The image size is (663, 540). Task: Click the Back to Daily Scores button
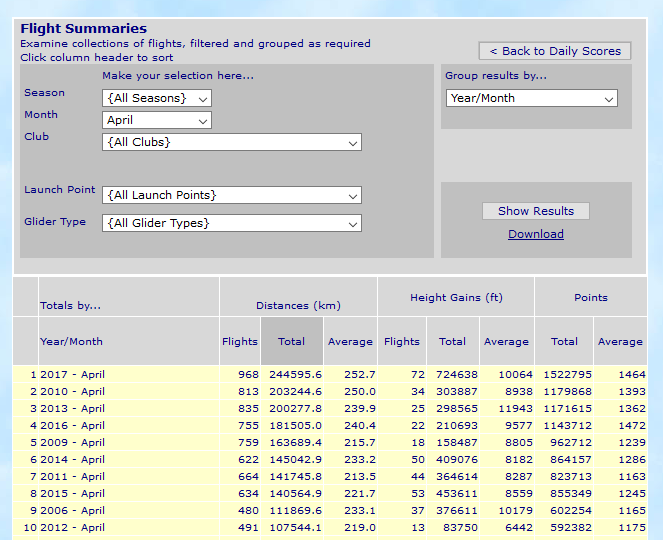point(554,51)
